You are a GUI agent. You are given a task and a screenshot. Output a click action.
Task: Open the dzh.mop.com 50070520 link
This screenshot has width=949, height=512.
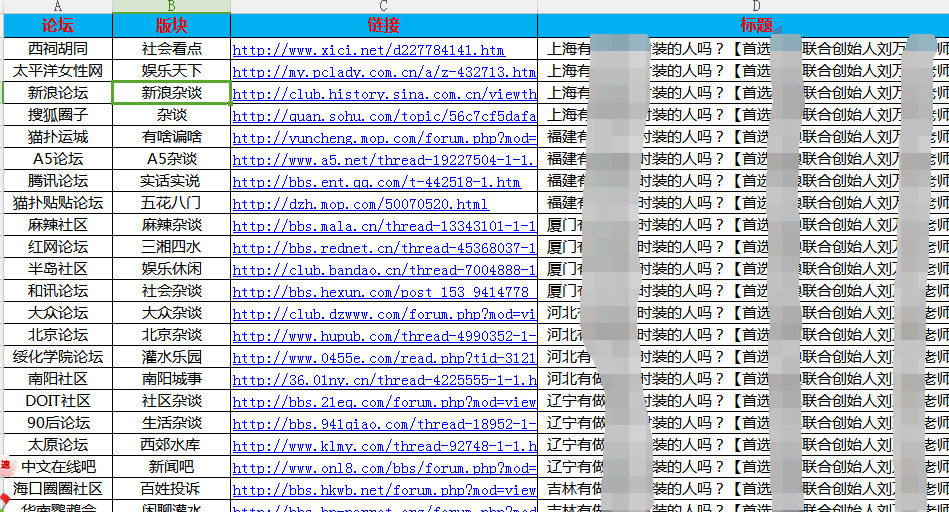point(361,204)
